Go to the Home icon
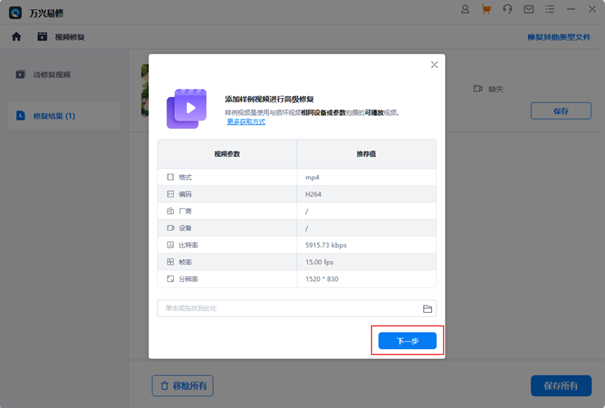Image resolution: width=605 pixels, height=408 pixels. click(16, 37)
